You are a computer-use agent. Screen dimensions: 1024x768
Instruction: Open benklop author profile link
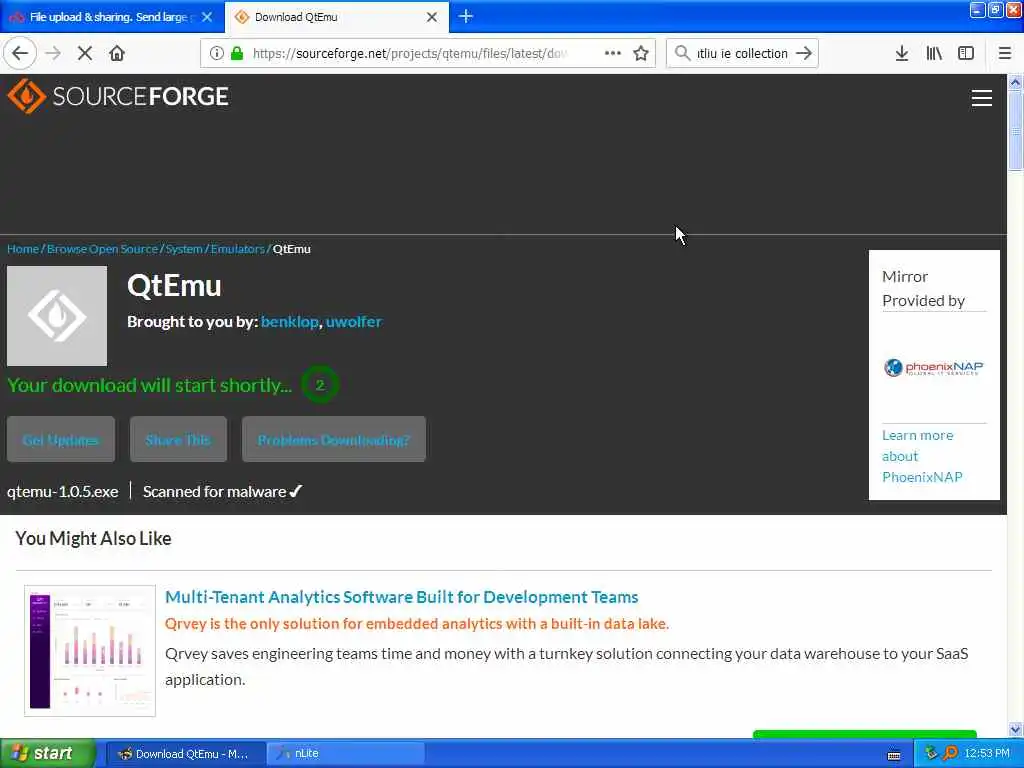click(289, 321)
